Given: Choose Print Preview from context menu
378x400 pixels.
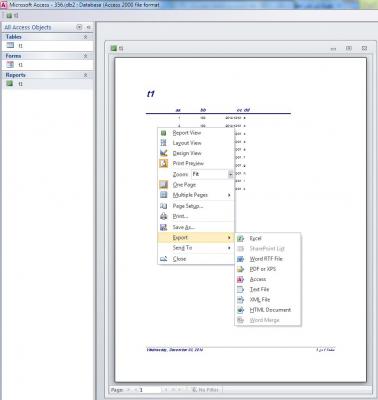Looking at the screenshot, I should [196, 163].
